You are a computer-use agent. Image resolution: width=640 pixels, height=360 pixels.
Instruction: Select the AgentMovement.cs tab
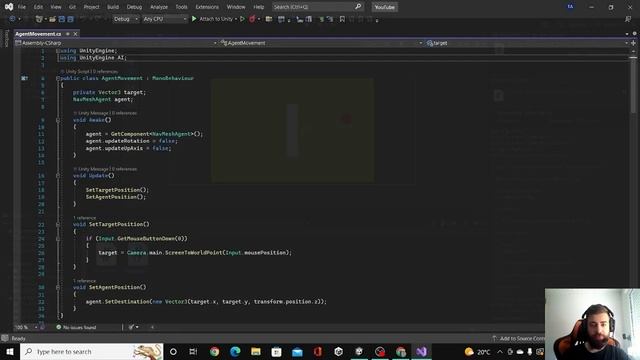coord(38,34)
